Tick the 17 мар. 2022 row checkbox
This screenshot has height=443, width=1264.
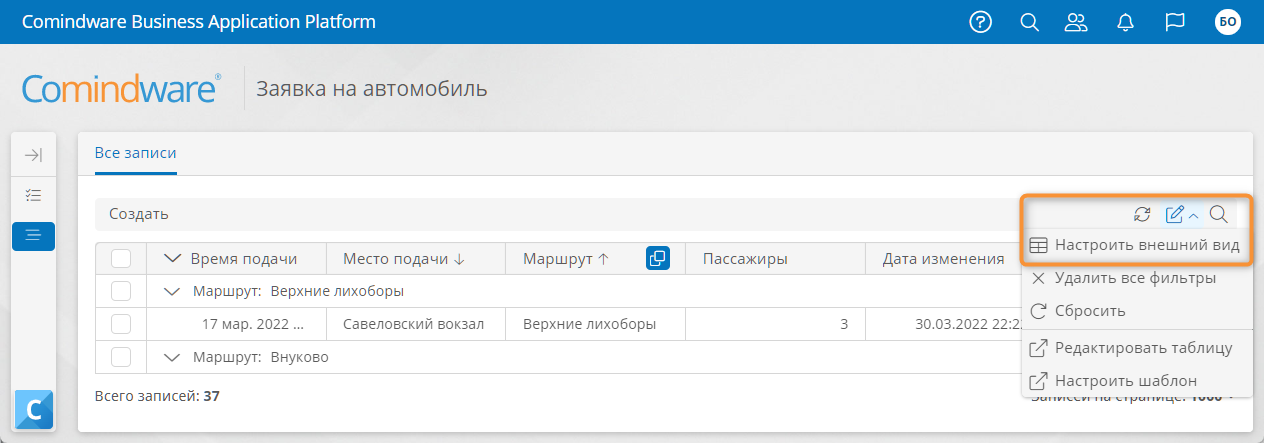point(121,324)
